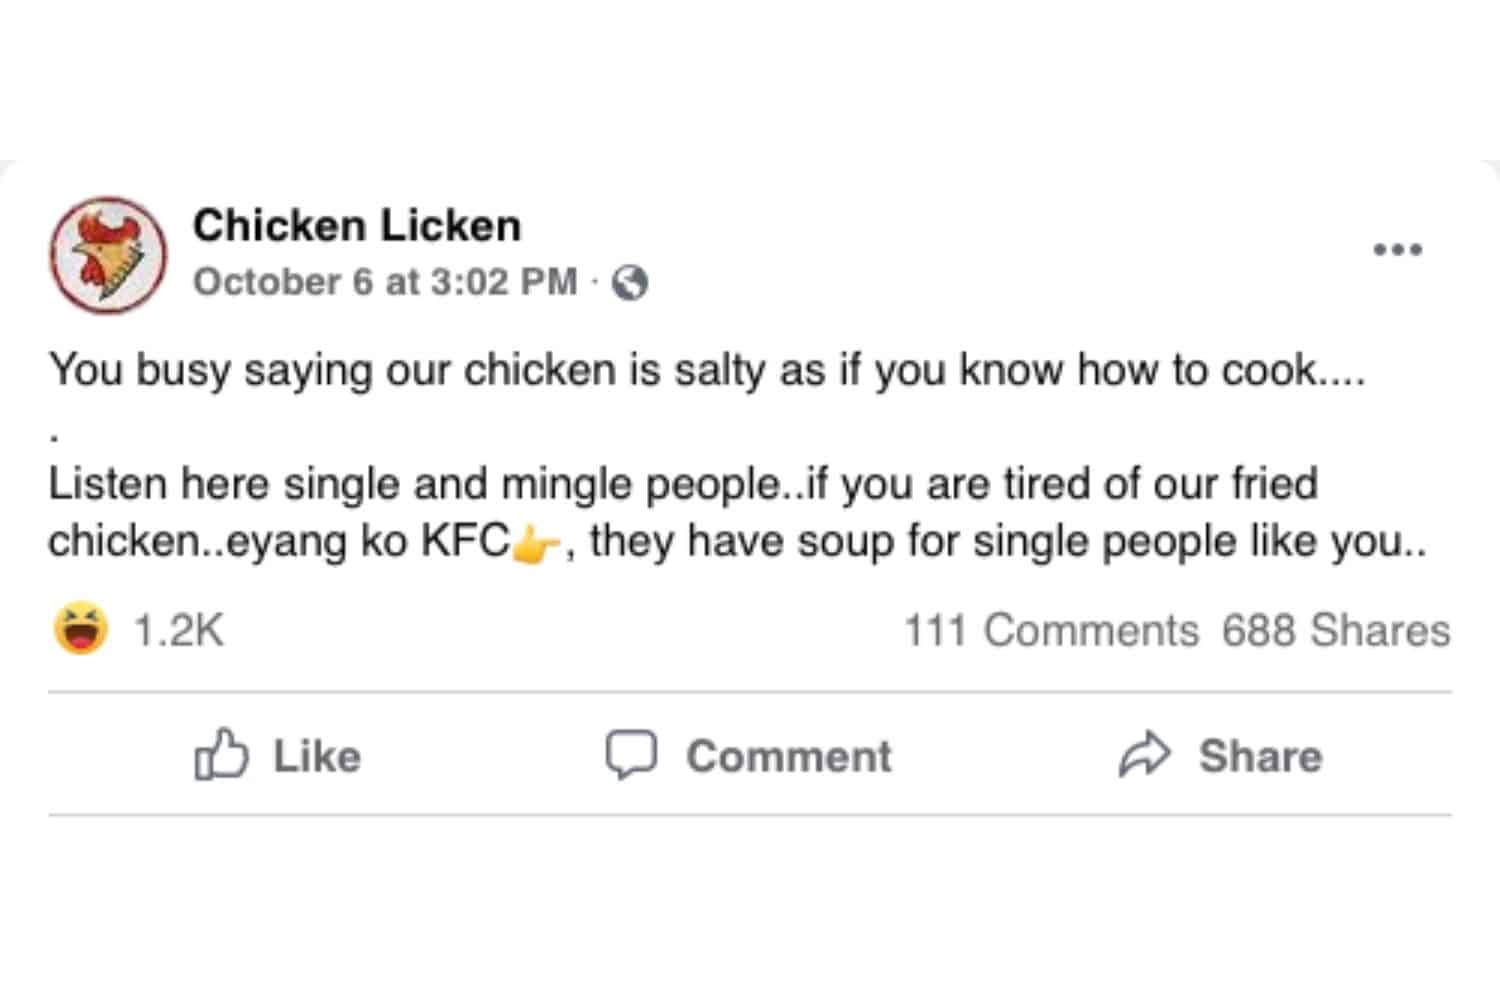Open the Chicken Licken page name link
The height and width of the screenshot is (1000, 1500).
tap(357, 226)
